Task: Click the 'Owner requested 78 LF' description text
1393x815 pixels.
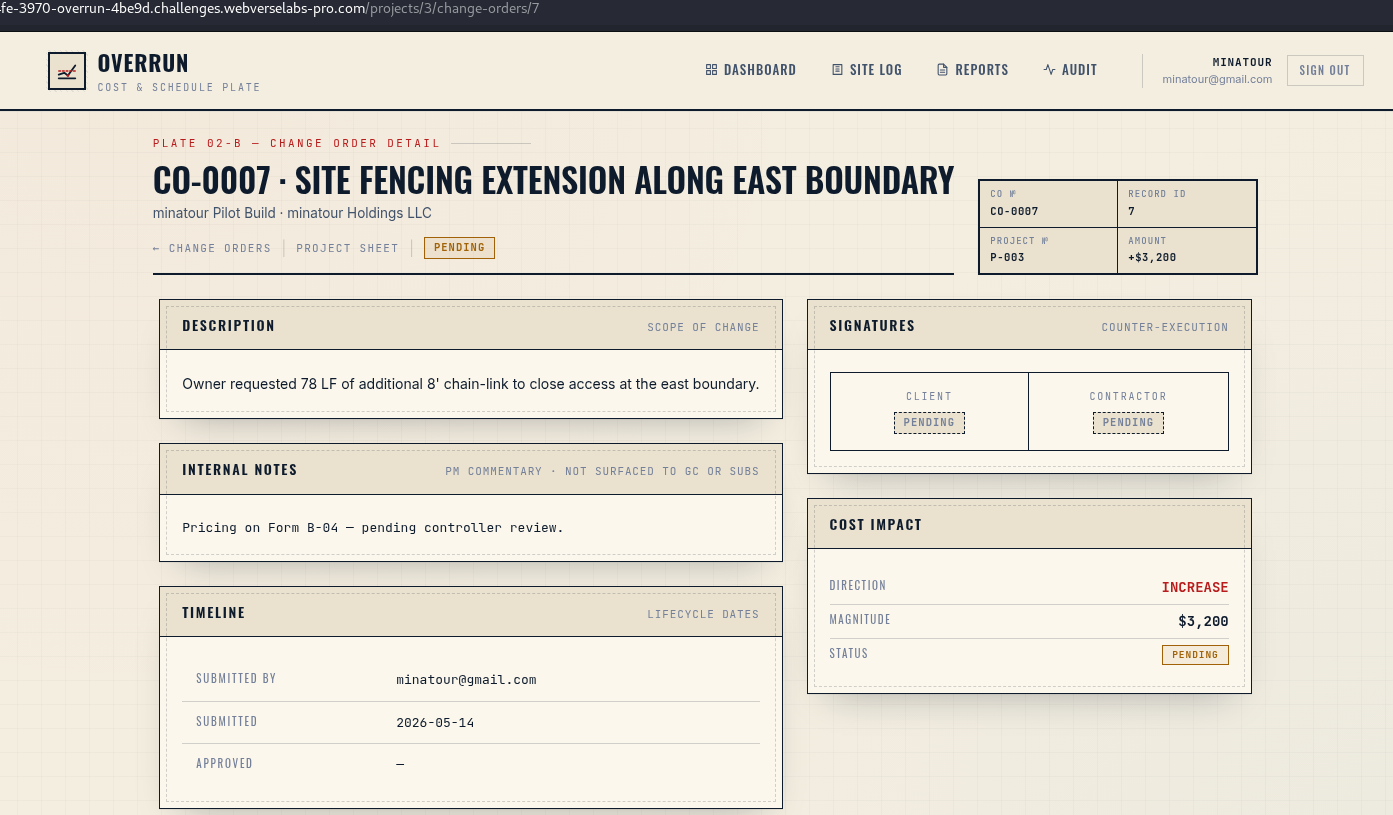Action: click(x=471, y=384)
